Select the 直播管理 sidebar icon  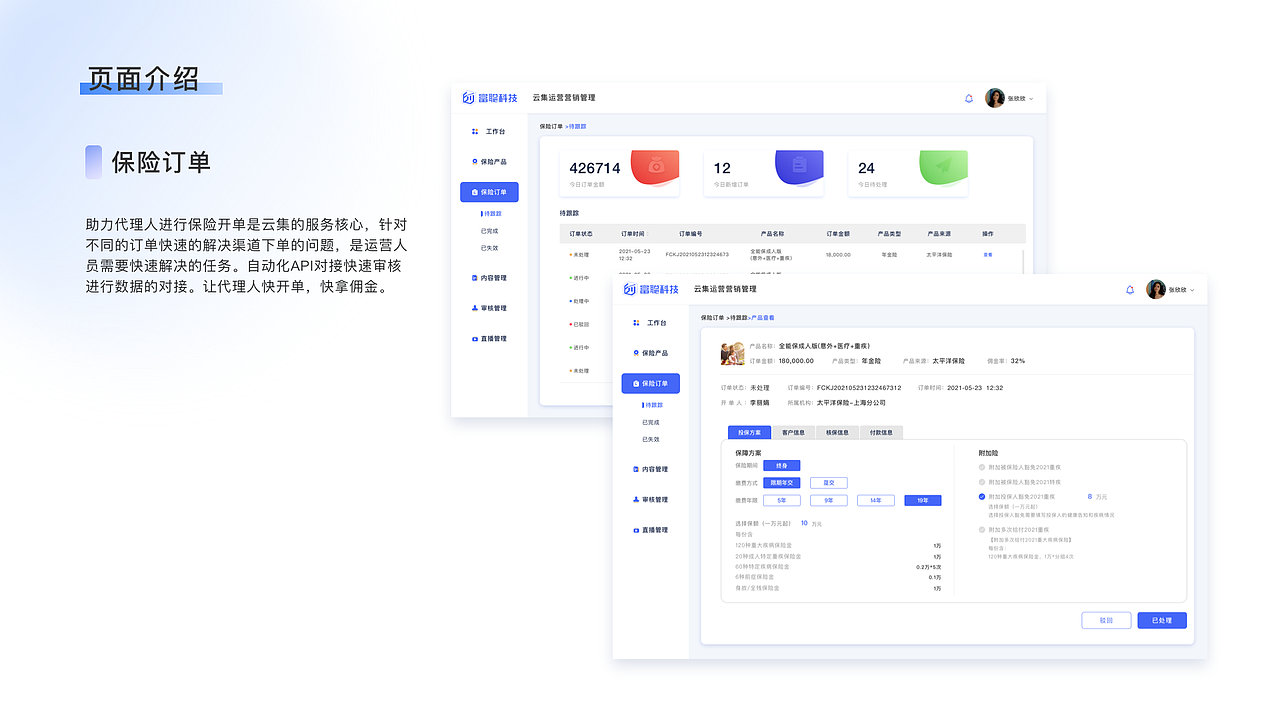pyautogui.click(x=651, y=529)
